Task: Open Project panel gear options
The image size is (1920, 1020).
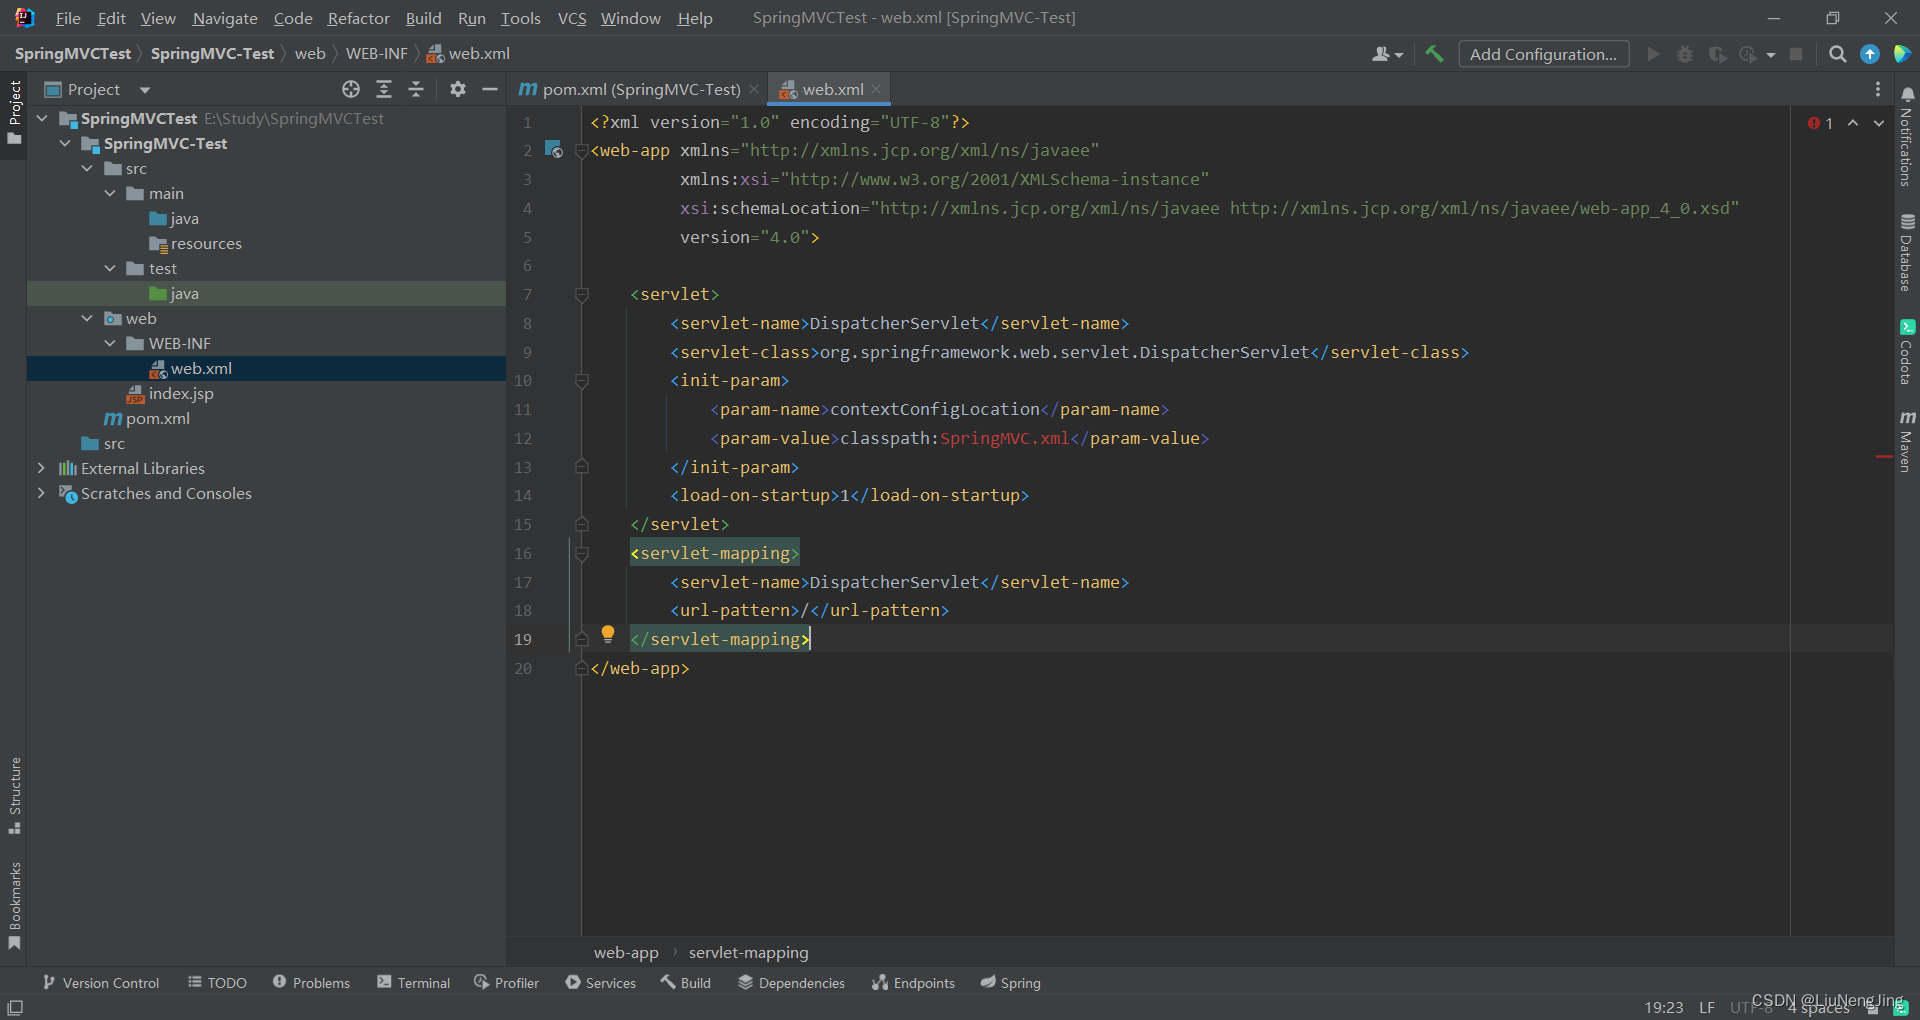Action: (458, 89)
